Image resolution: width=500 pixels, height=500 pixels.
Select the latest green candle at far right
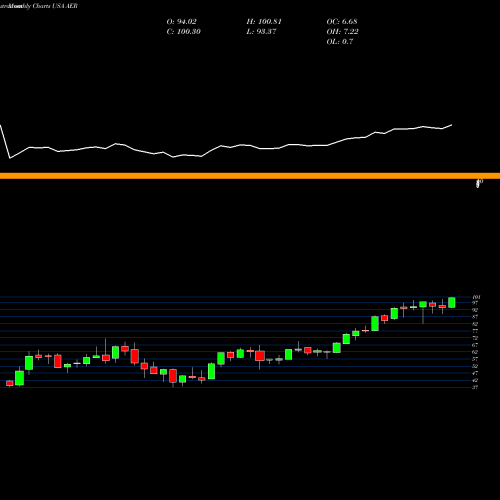click(x=452, y=302)
